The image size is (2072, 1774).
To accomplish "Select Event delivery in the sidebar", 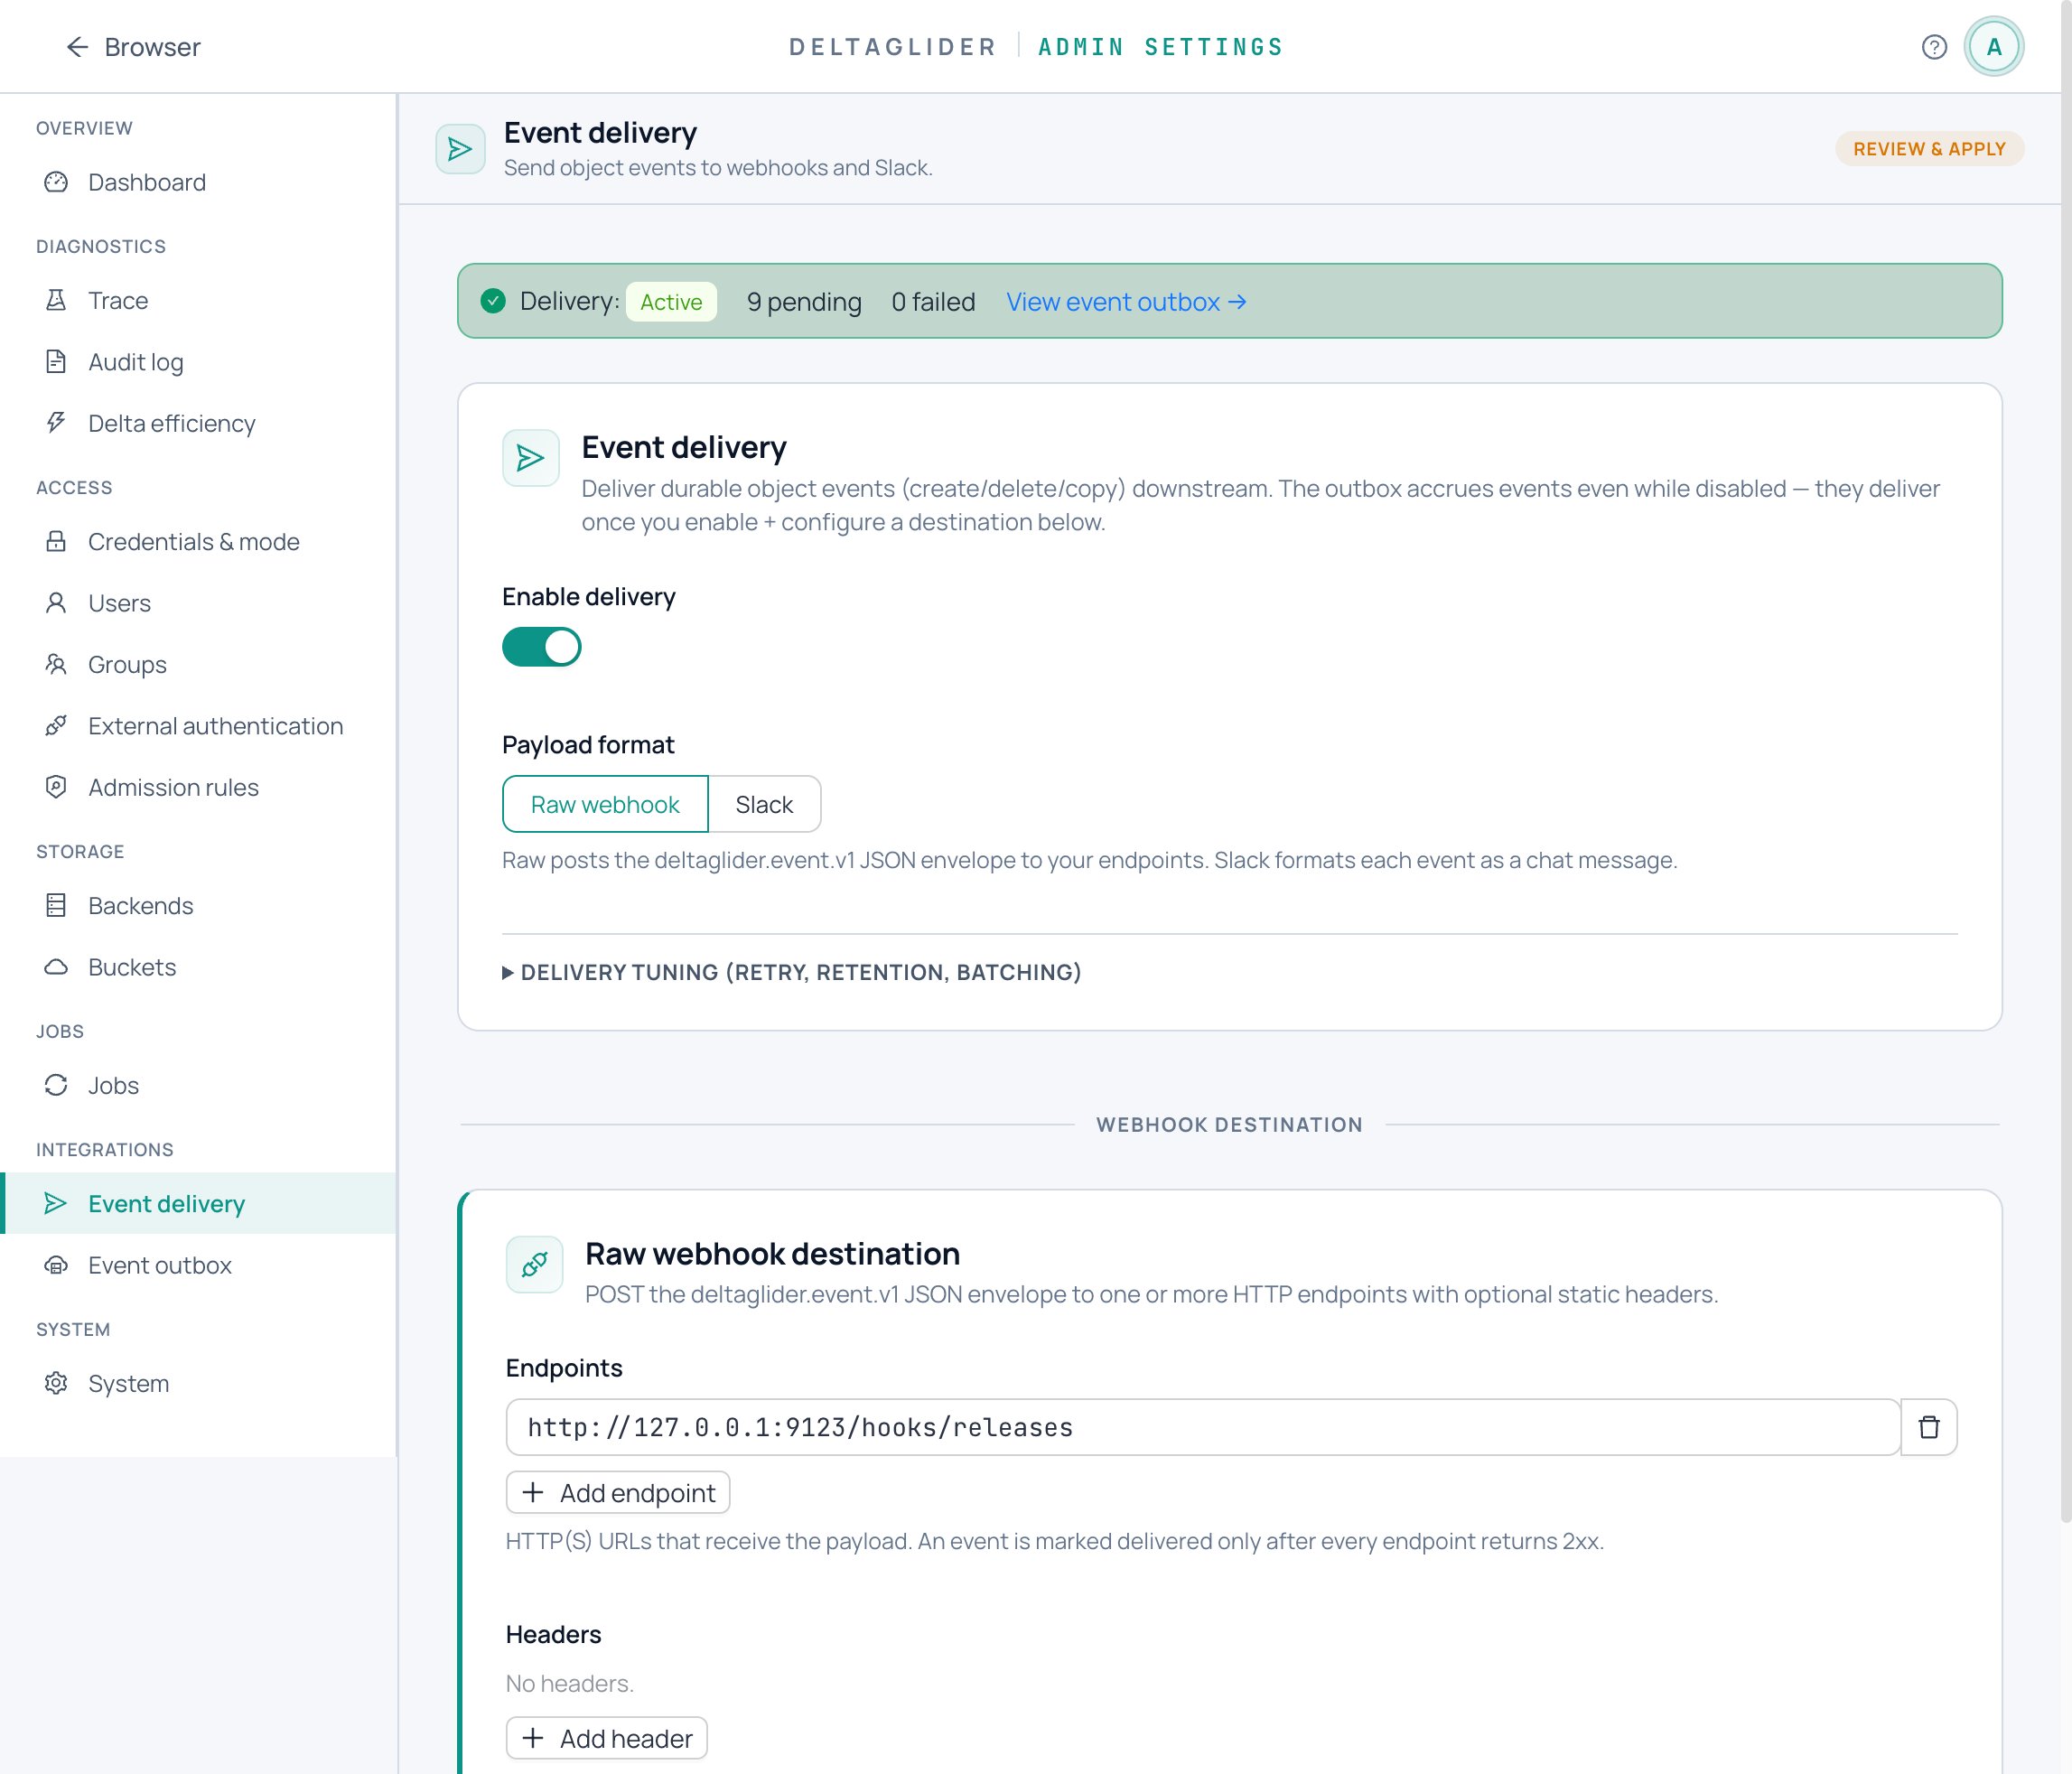I will pyautogui.click(x=198, y=1203).
